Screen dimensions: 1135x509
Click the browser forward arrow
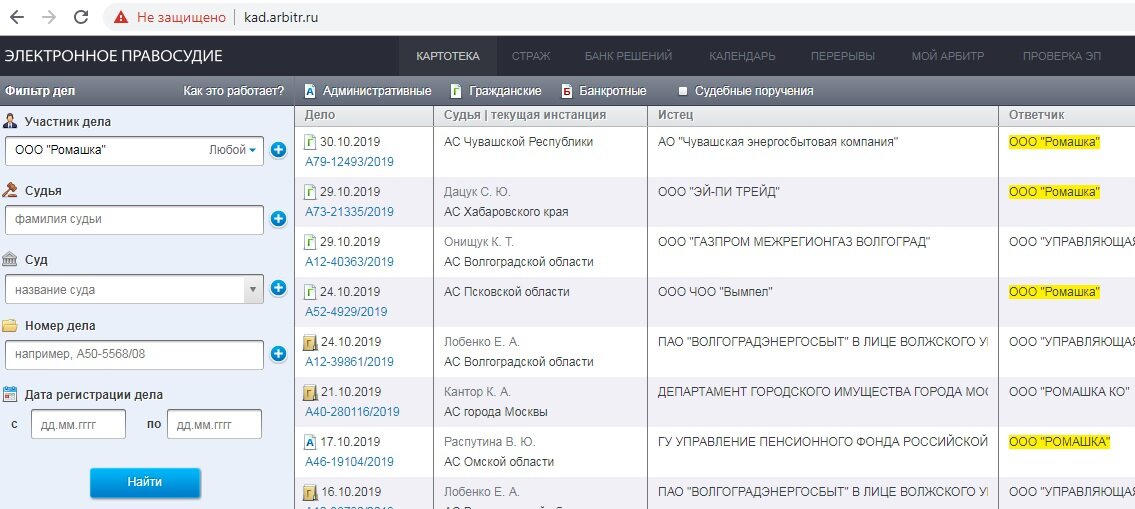pos(49,17)
